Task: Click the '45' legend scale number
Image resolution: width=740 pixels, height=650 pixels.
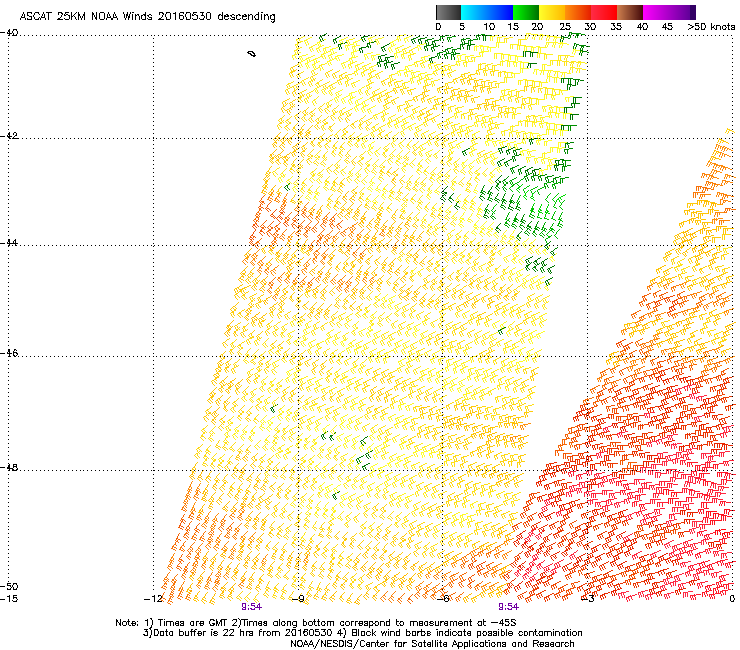Action: click(667, 27)
